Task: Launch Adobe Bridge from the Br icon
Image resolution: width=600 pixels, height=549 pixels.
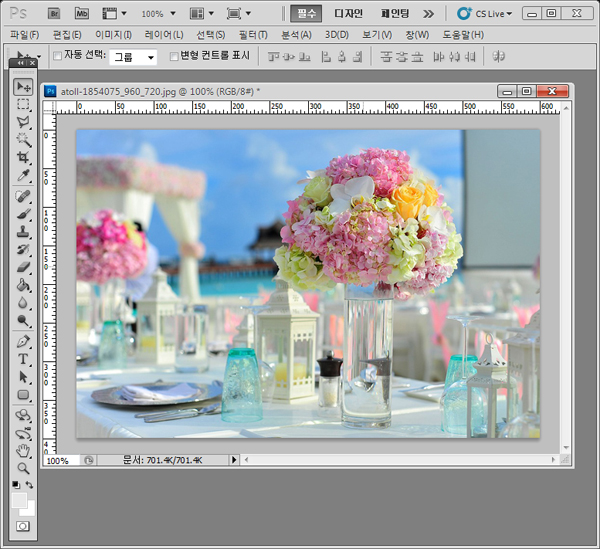Action: 55,14
